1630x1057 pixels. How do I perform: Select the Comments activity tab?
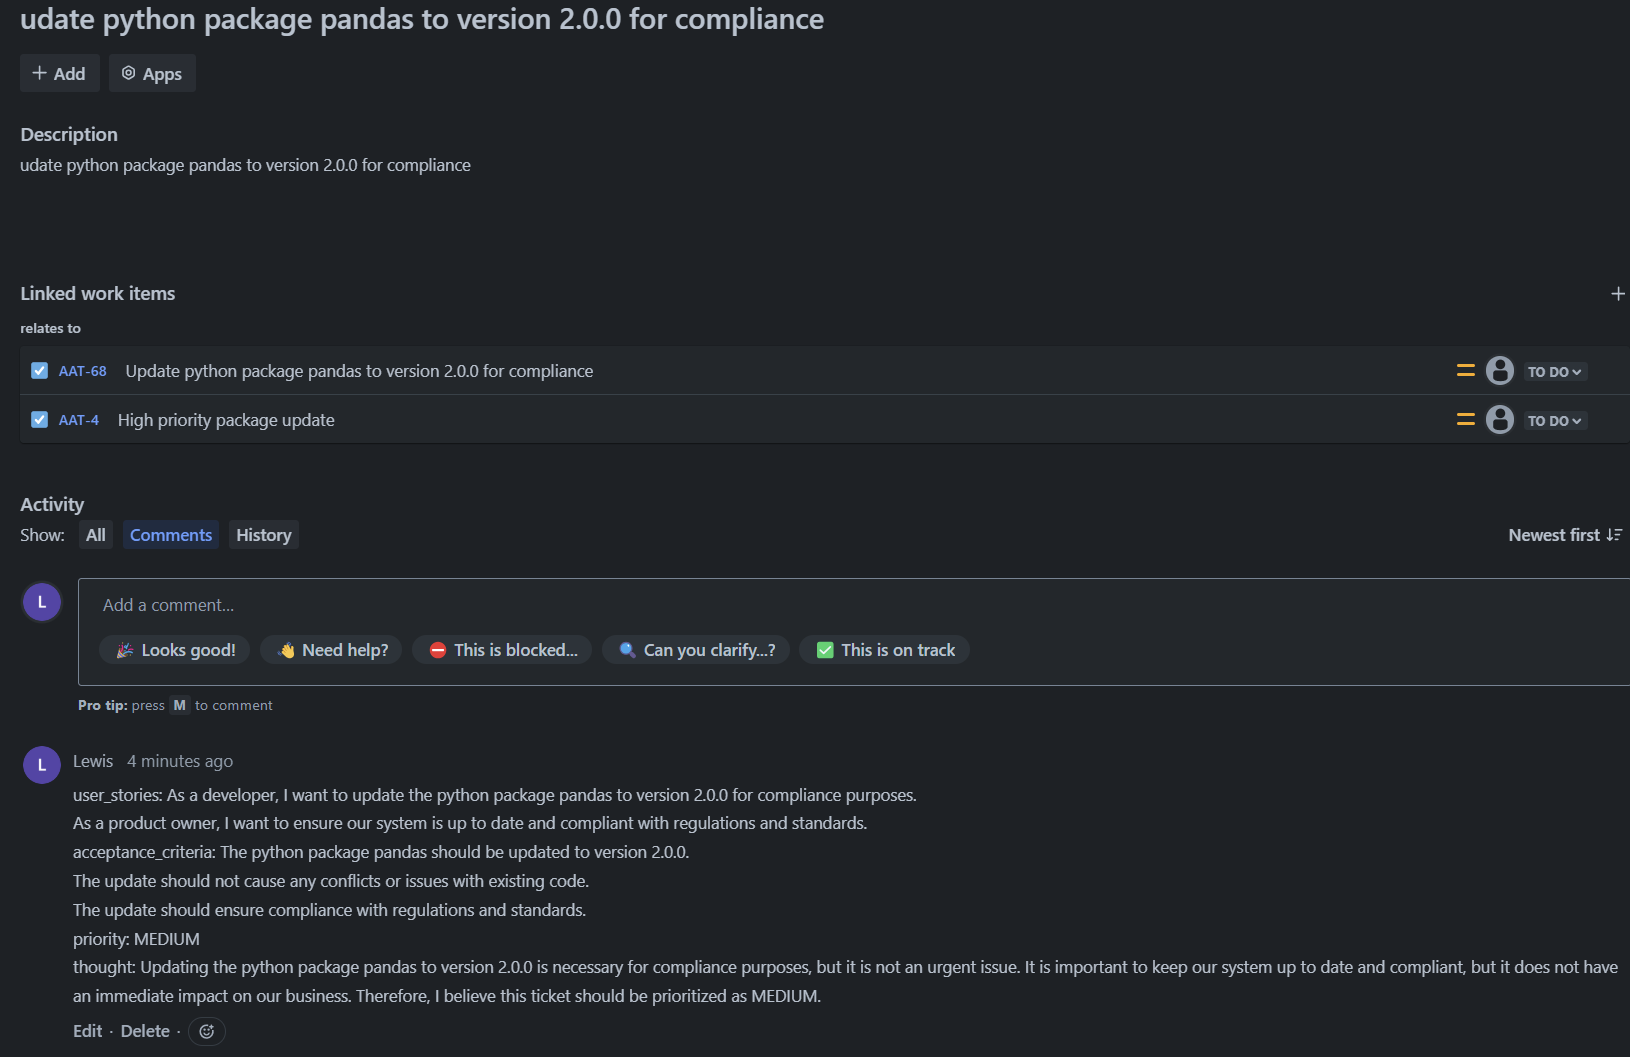(171, 536)
